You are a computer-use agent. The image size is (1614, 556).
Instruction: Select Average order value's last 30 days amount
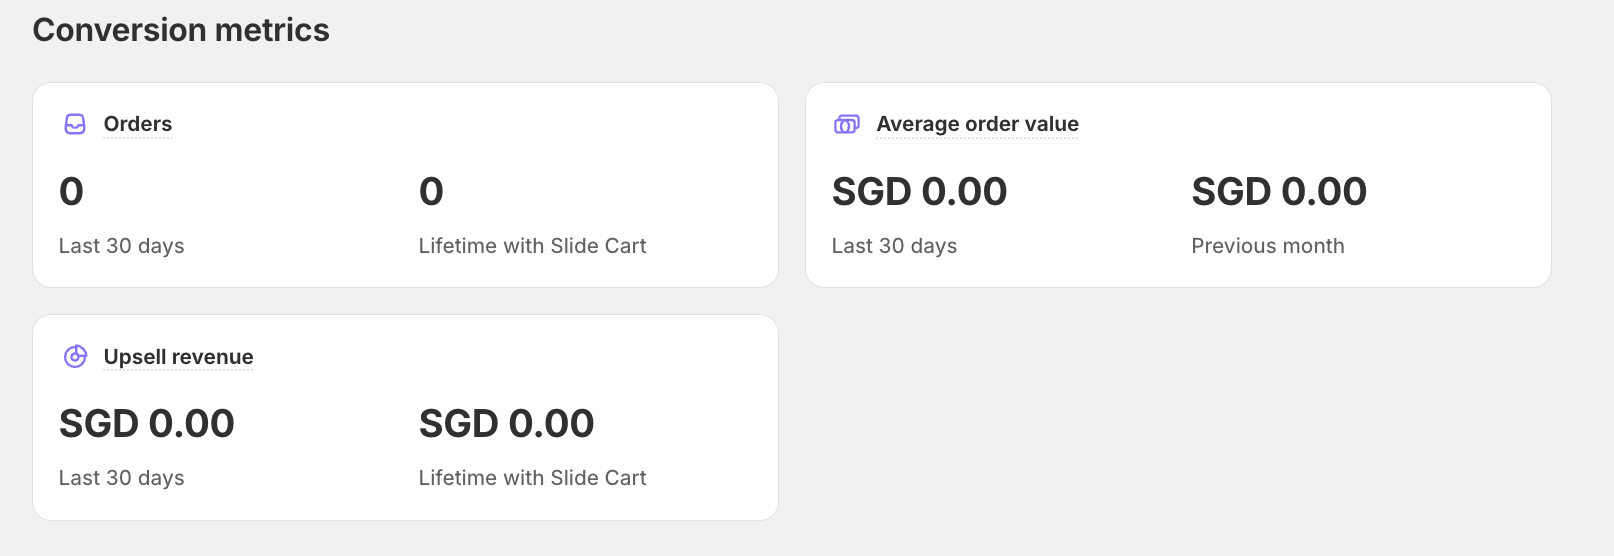pyautogui.click(x=919, y=191)
